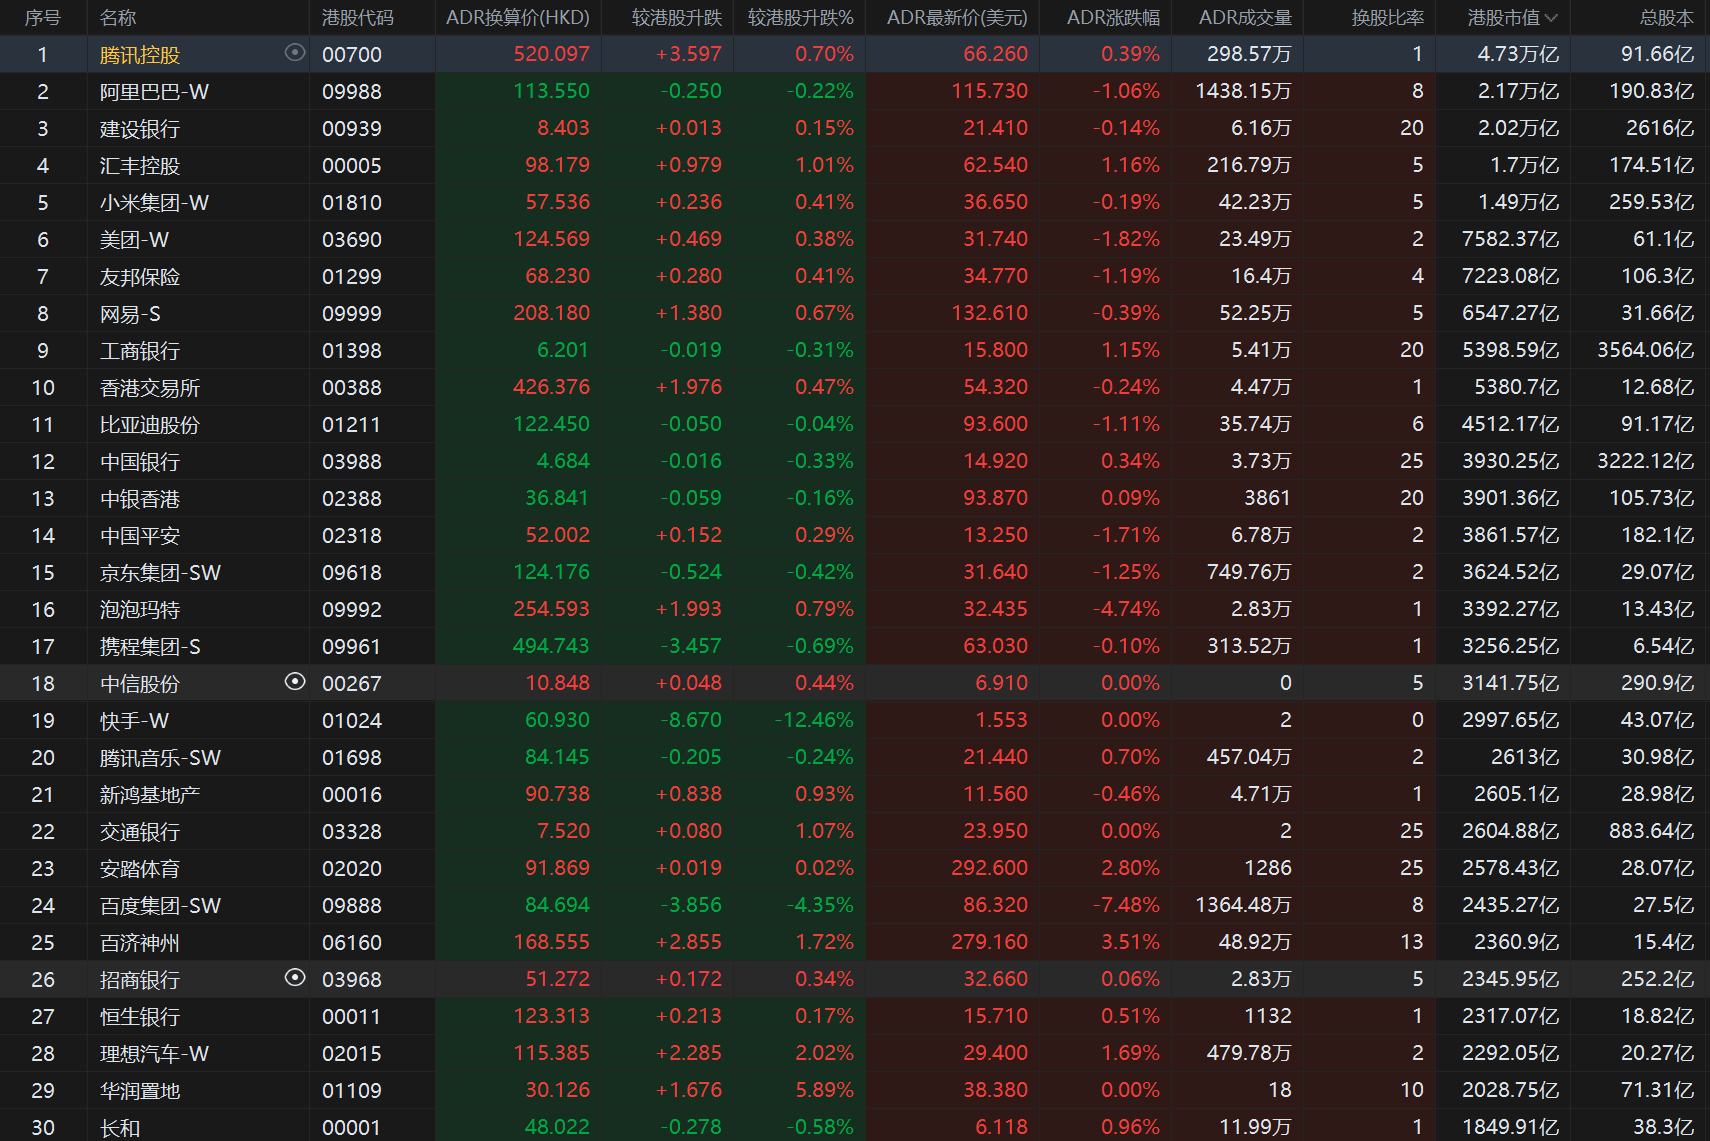Click the 理想汽车-W stock name
Viewport: 1710px width, 1141px height.
coord(154,1054)
